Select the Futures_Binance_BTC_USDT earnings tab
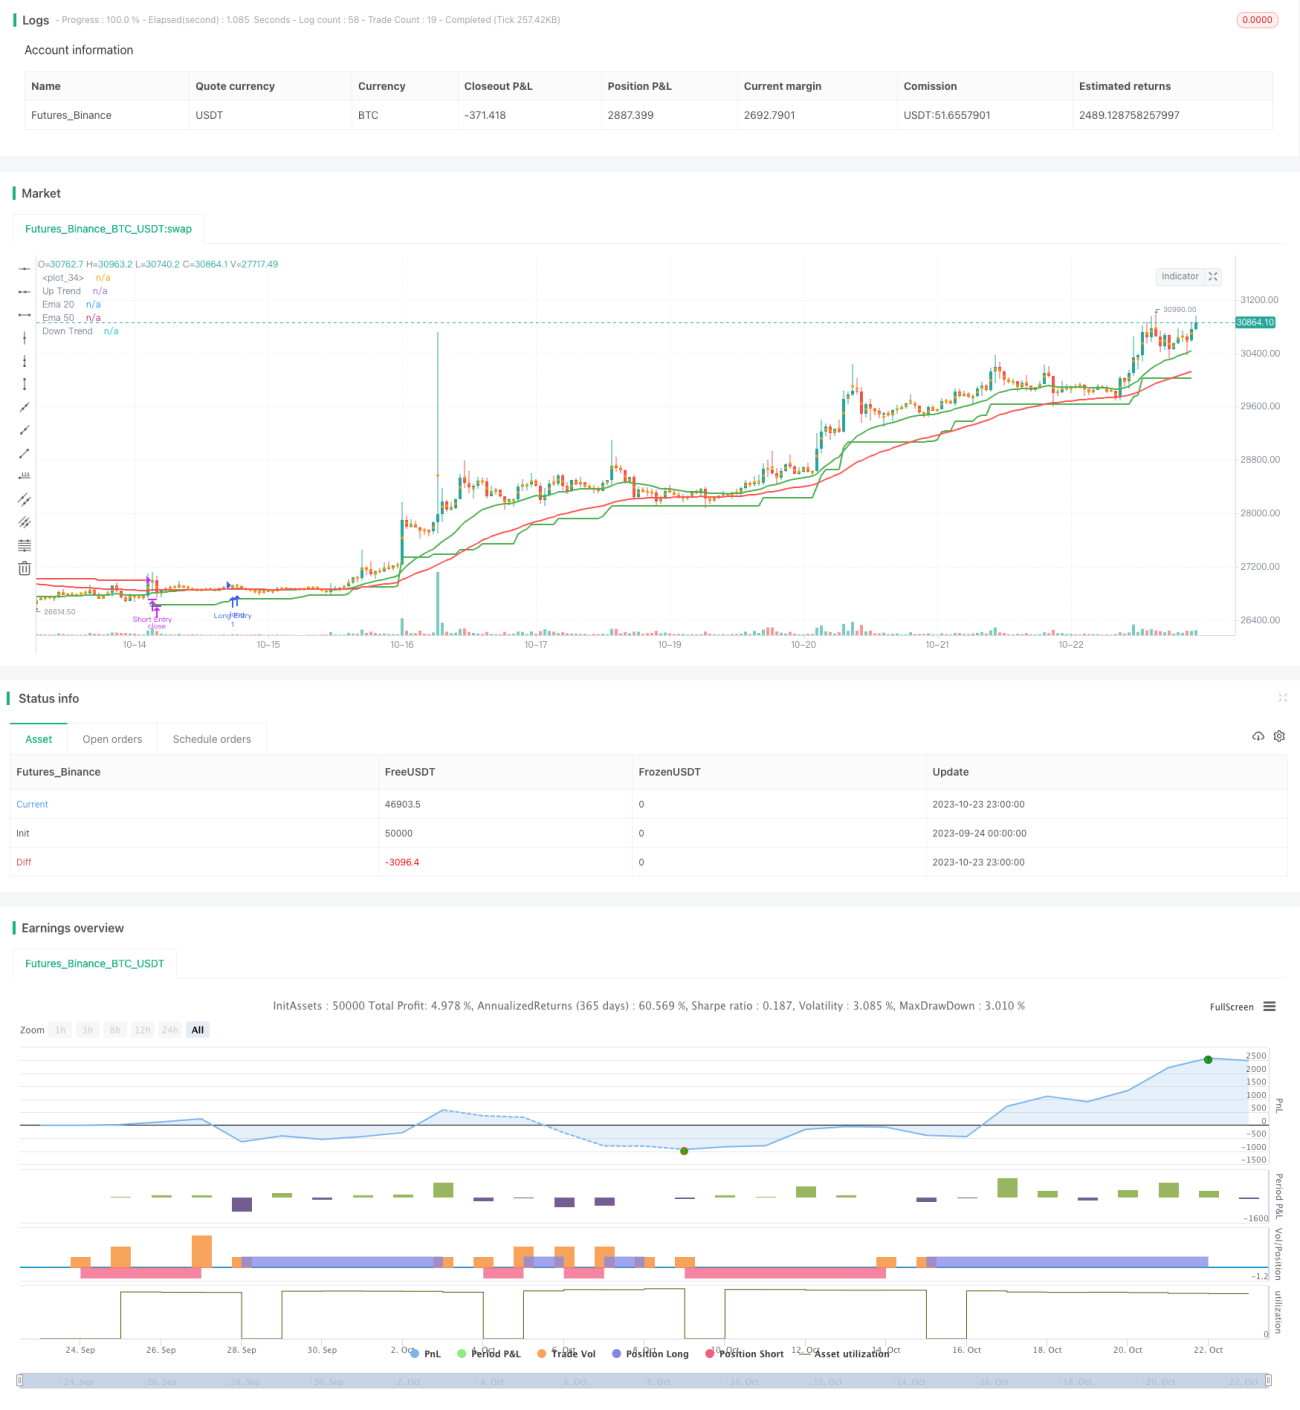Image resolution: width=1300 pixels, height=1410 pixels. click(x=95, y=964)
